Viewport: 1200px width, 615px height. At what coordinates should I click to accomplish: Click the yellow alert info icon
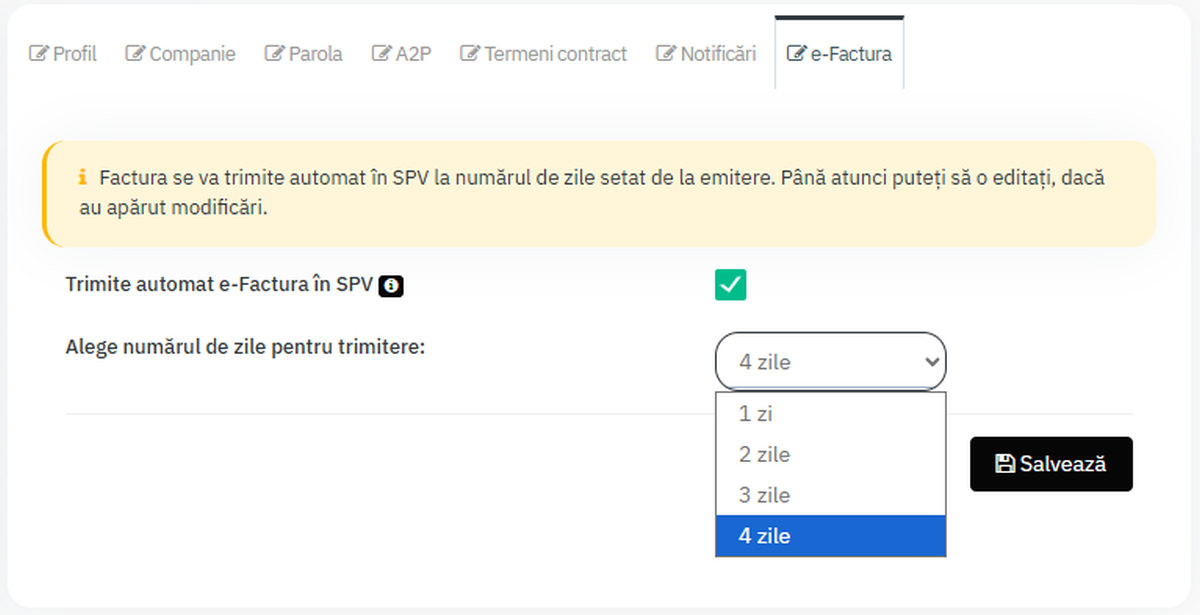point(82,178)
